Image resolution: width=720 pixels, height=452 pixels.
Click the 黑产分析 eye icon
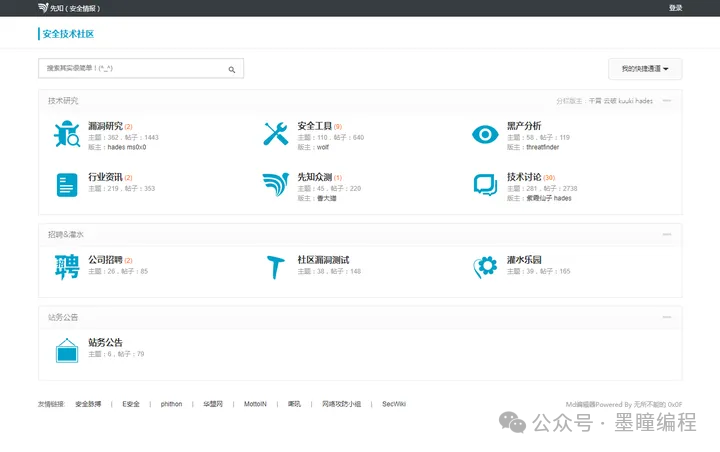[x=485, y=134]
